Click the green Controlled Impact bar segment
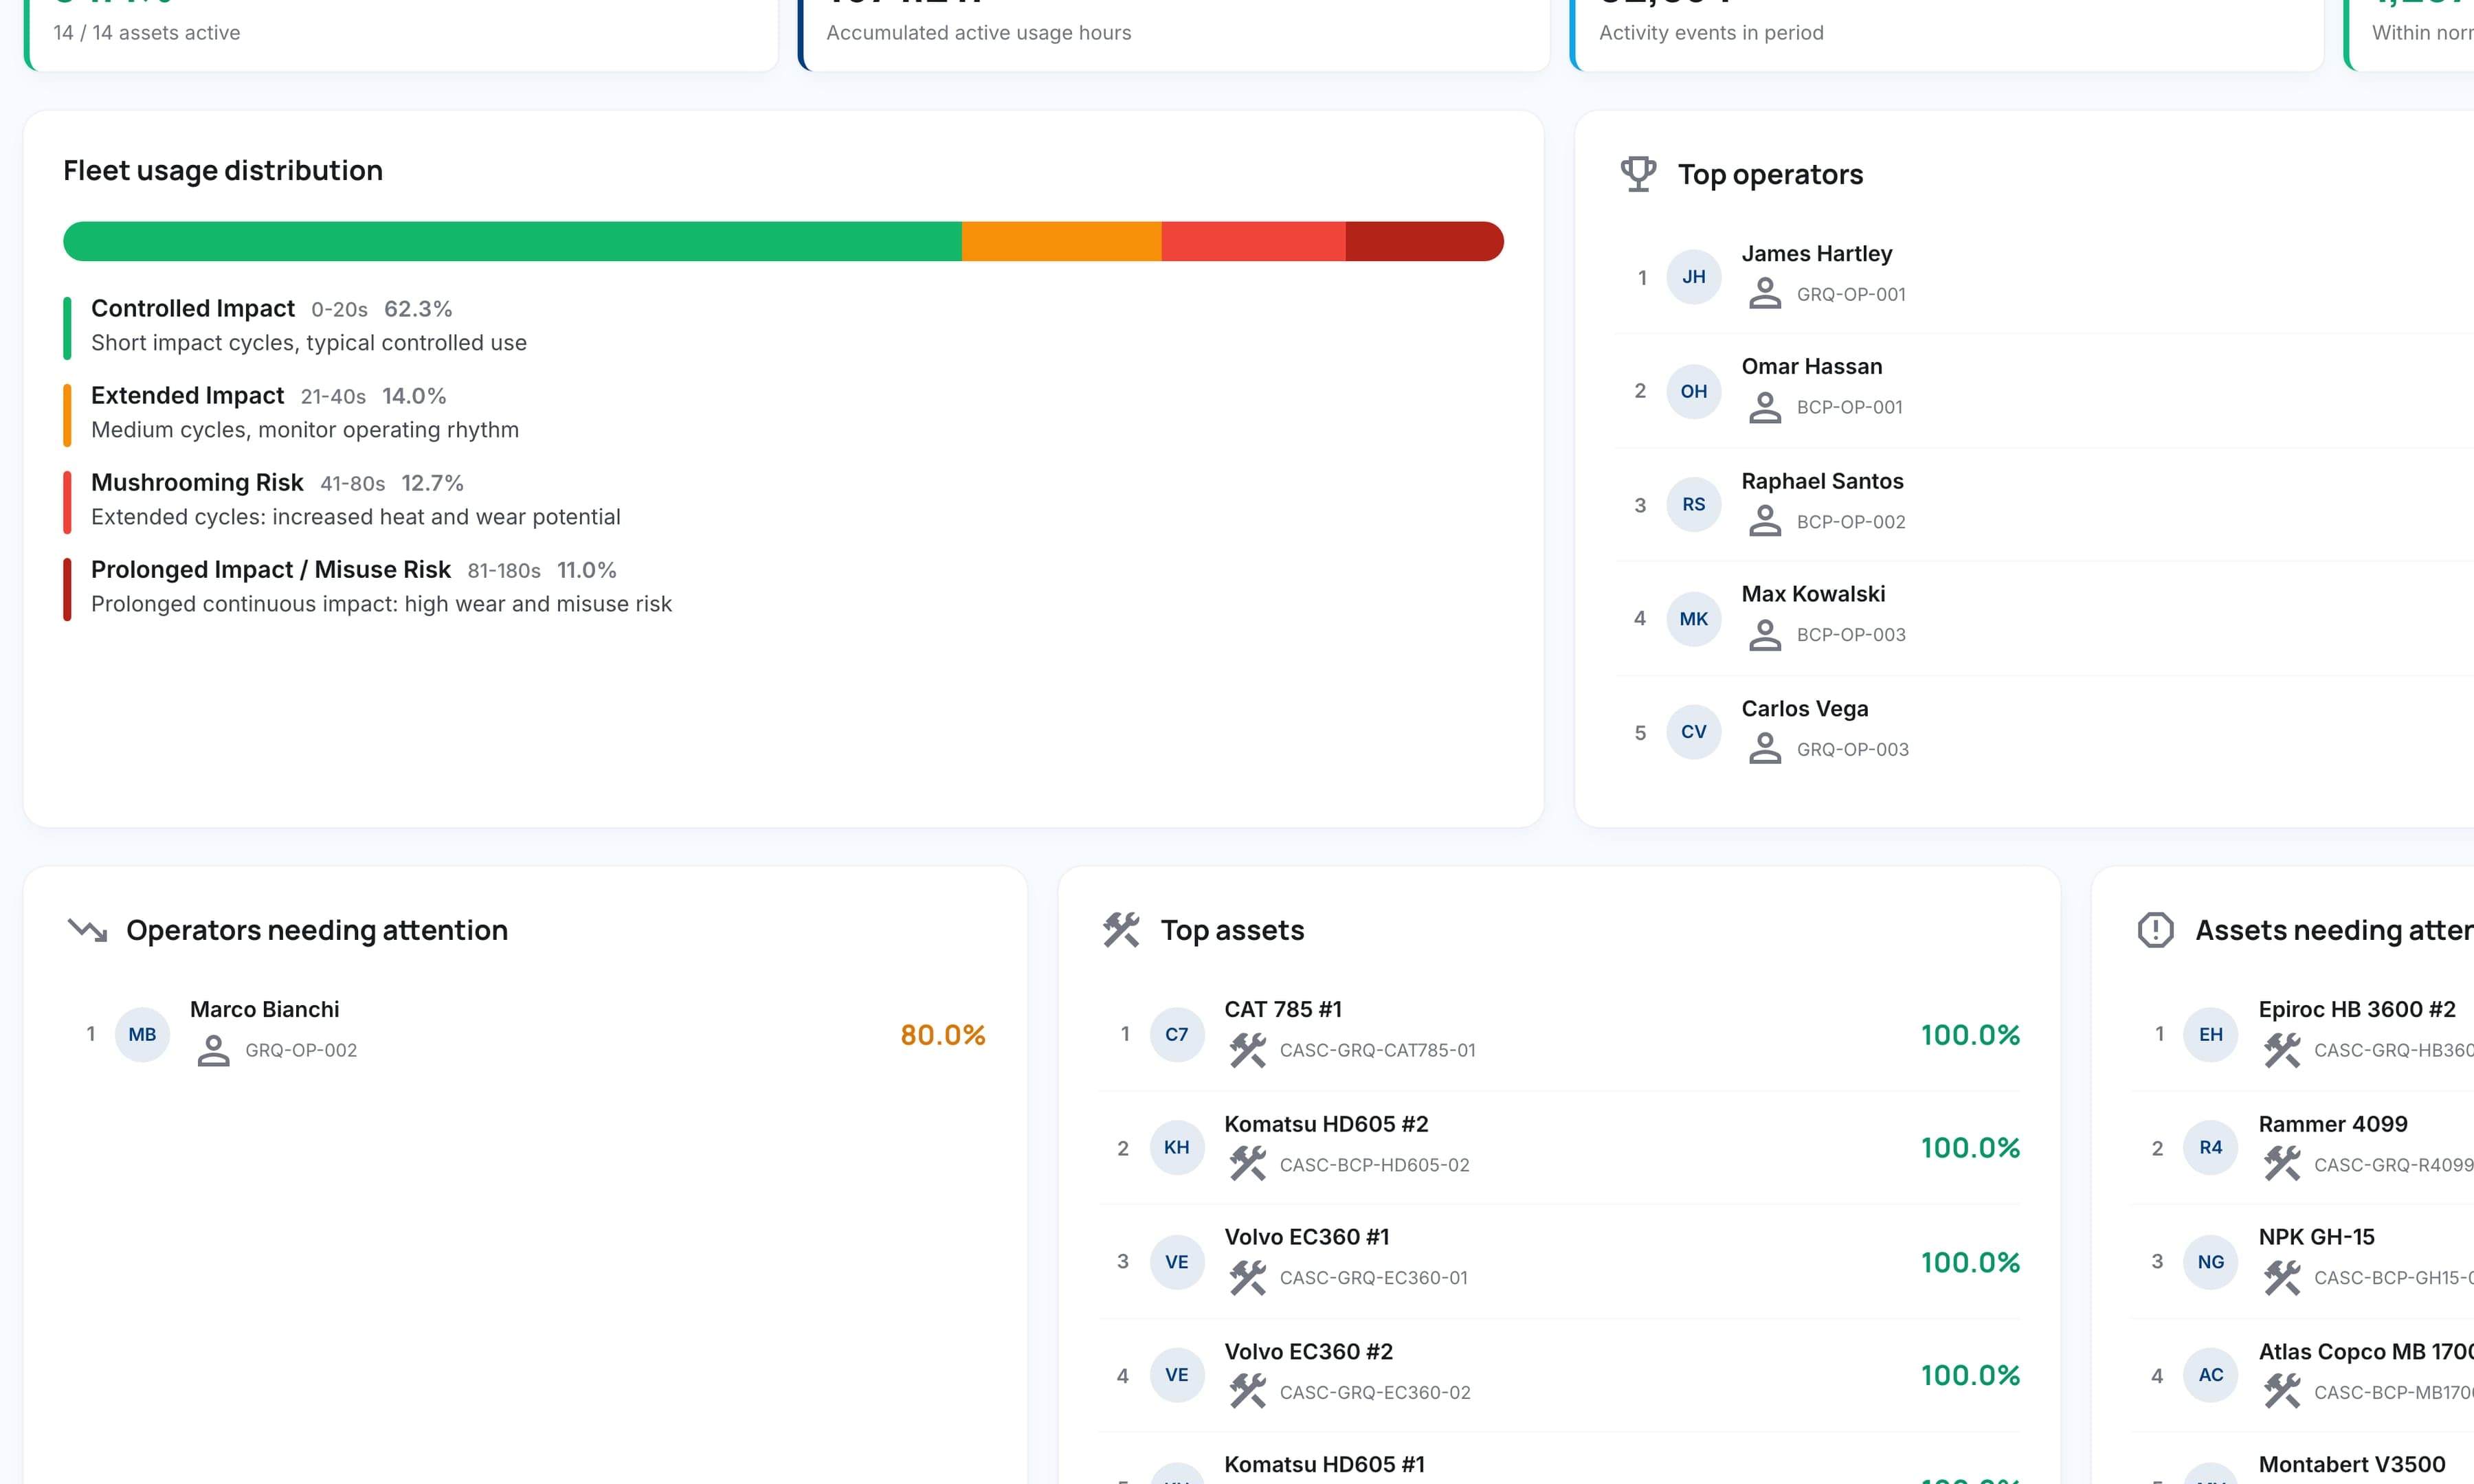The image size is (2474, 1484). click(512, 241)
